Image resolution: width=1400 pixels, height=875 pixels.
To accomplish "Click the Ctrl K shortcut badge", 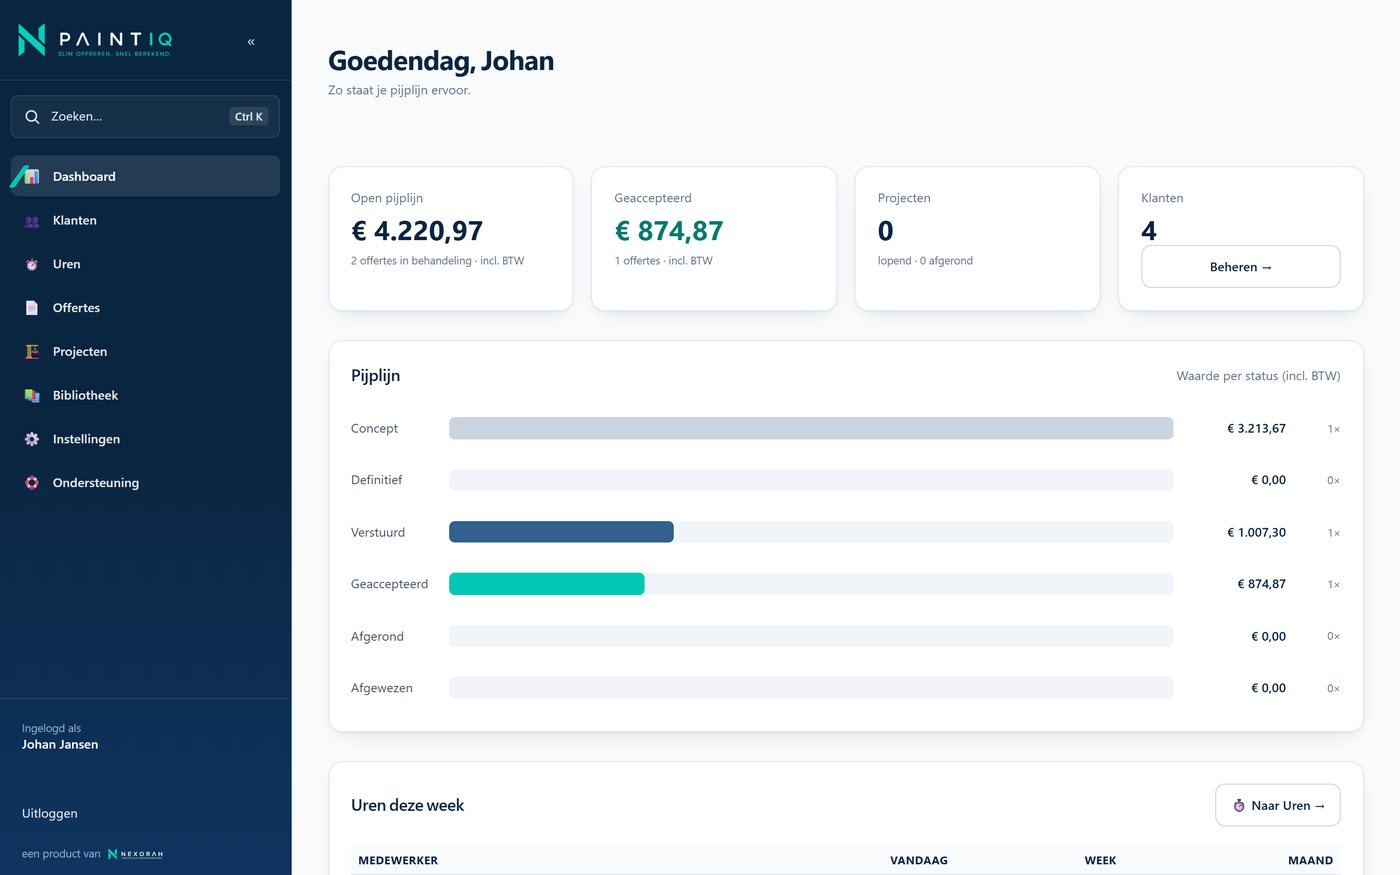I will tap(249, 117).
